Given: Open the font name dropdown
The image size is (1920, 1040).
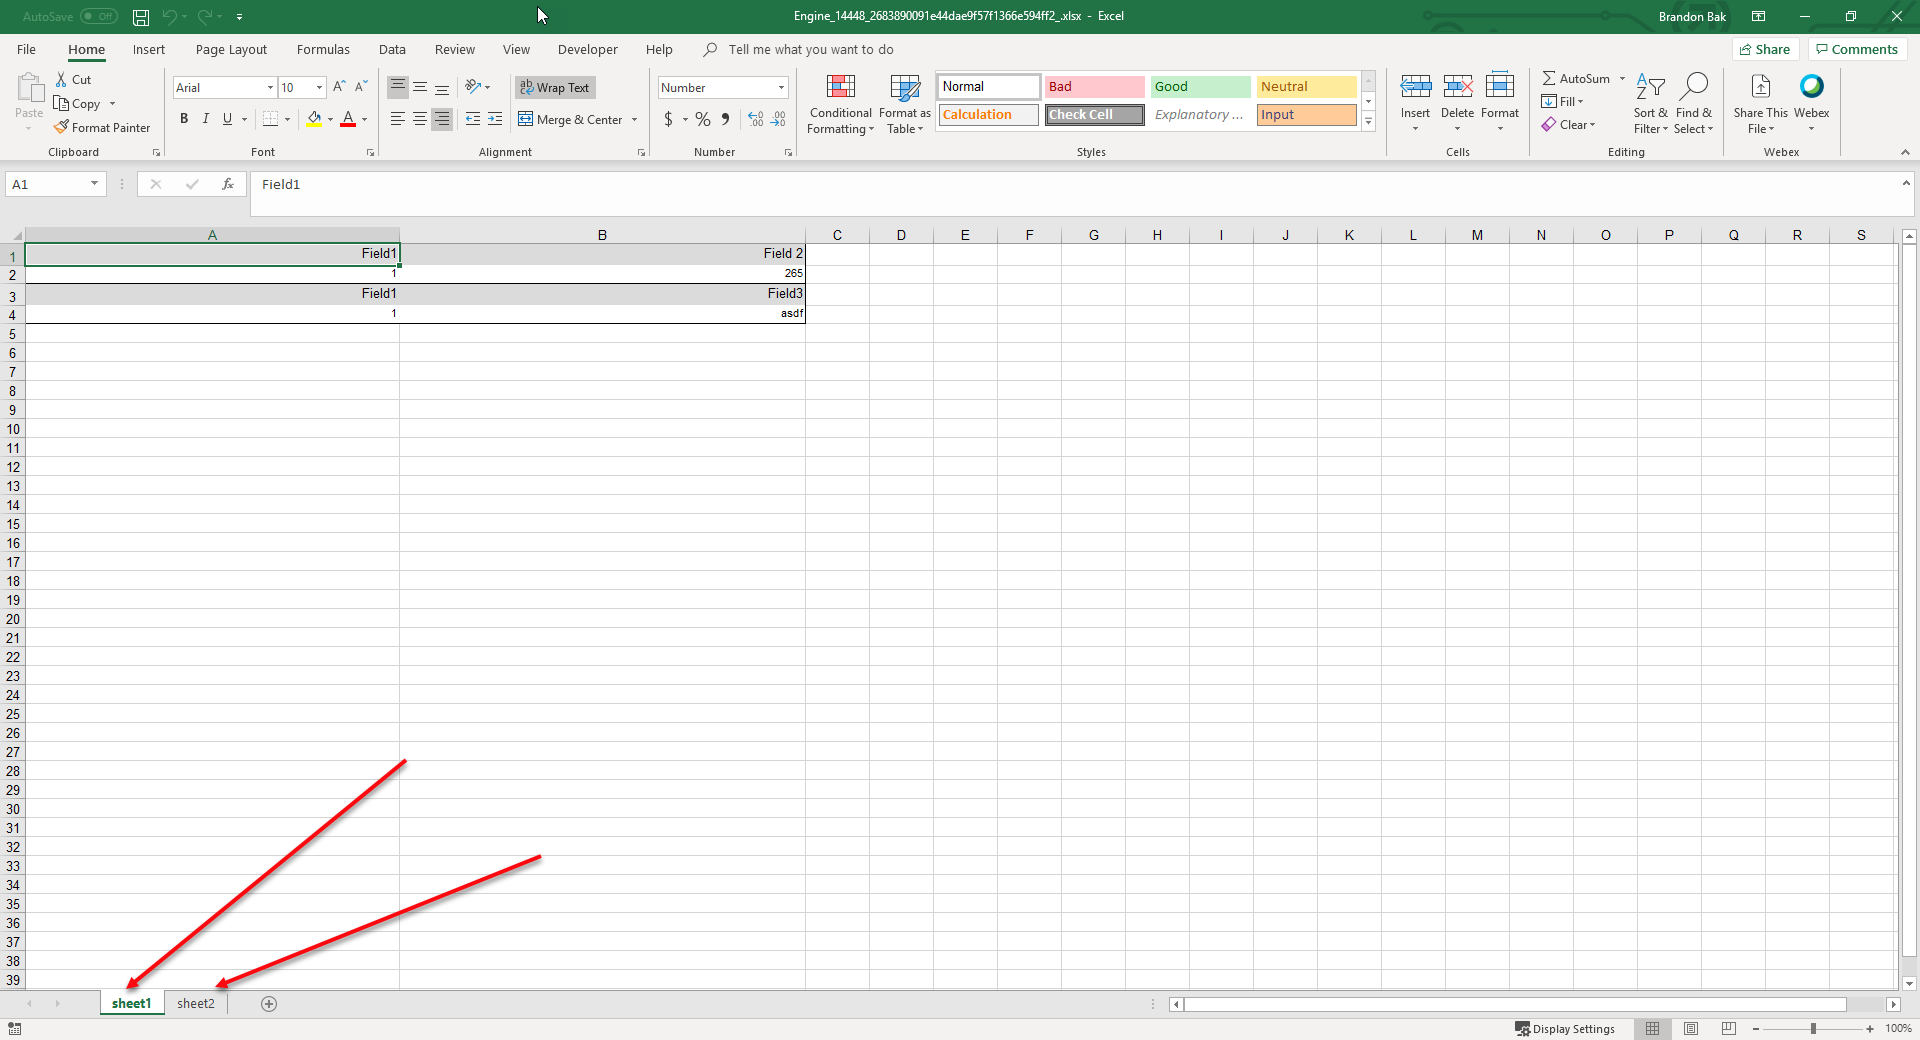Looking at the screenshot, I should [x=270, y=87].
